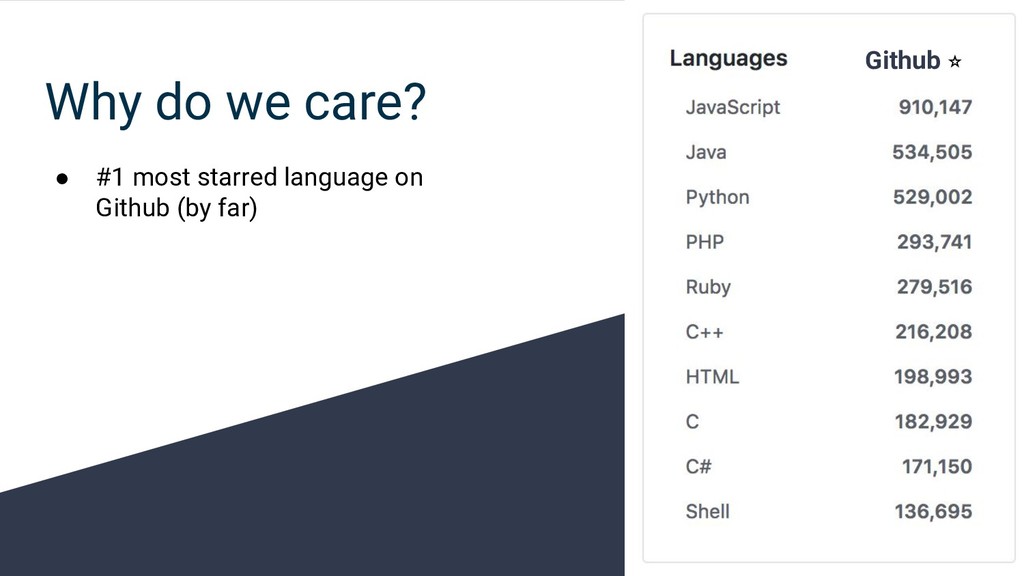Select the 534,505 star count
The image size is (1024, 576).
point(932,152)
